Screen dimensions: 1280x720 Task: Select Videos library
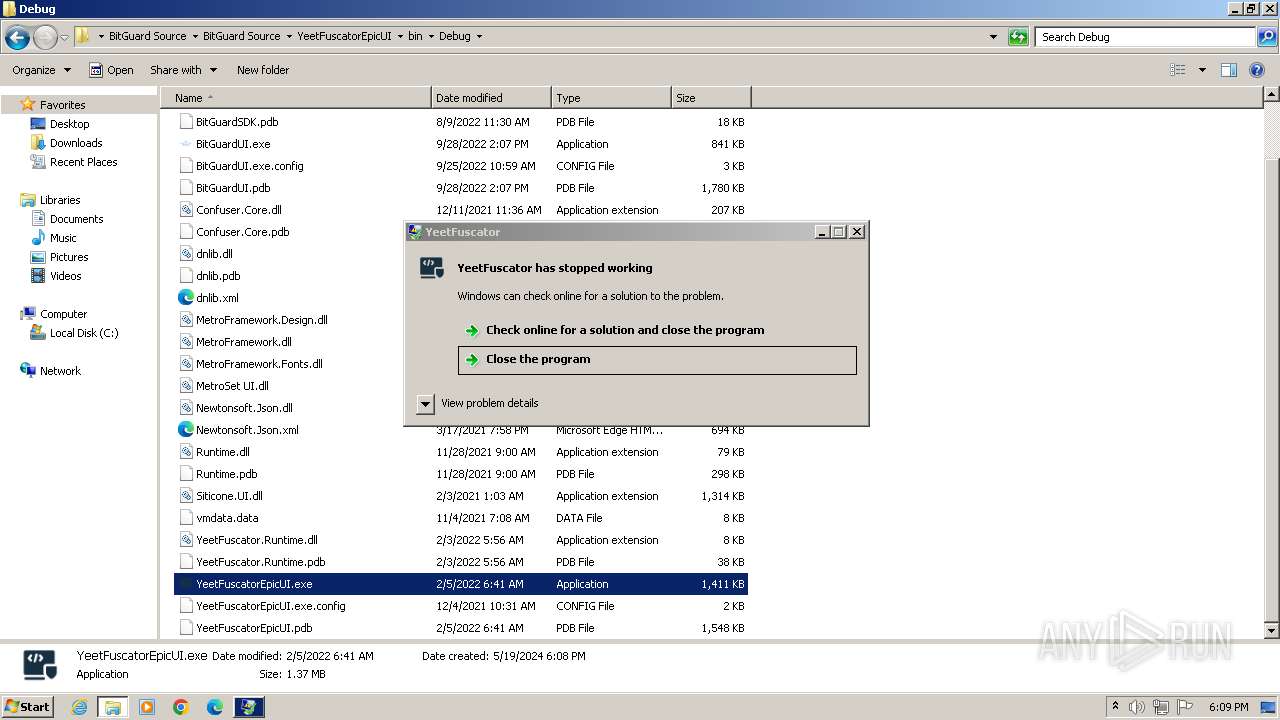coord(65,276)
